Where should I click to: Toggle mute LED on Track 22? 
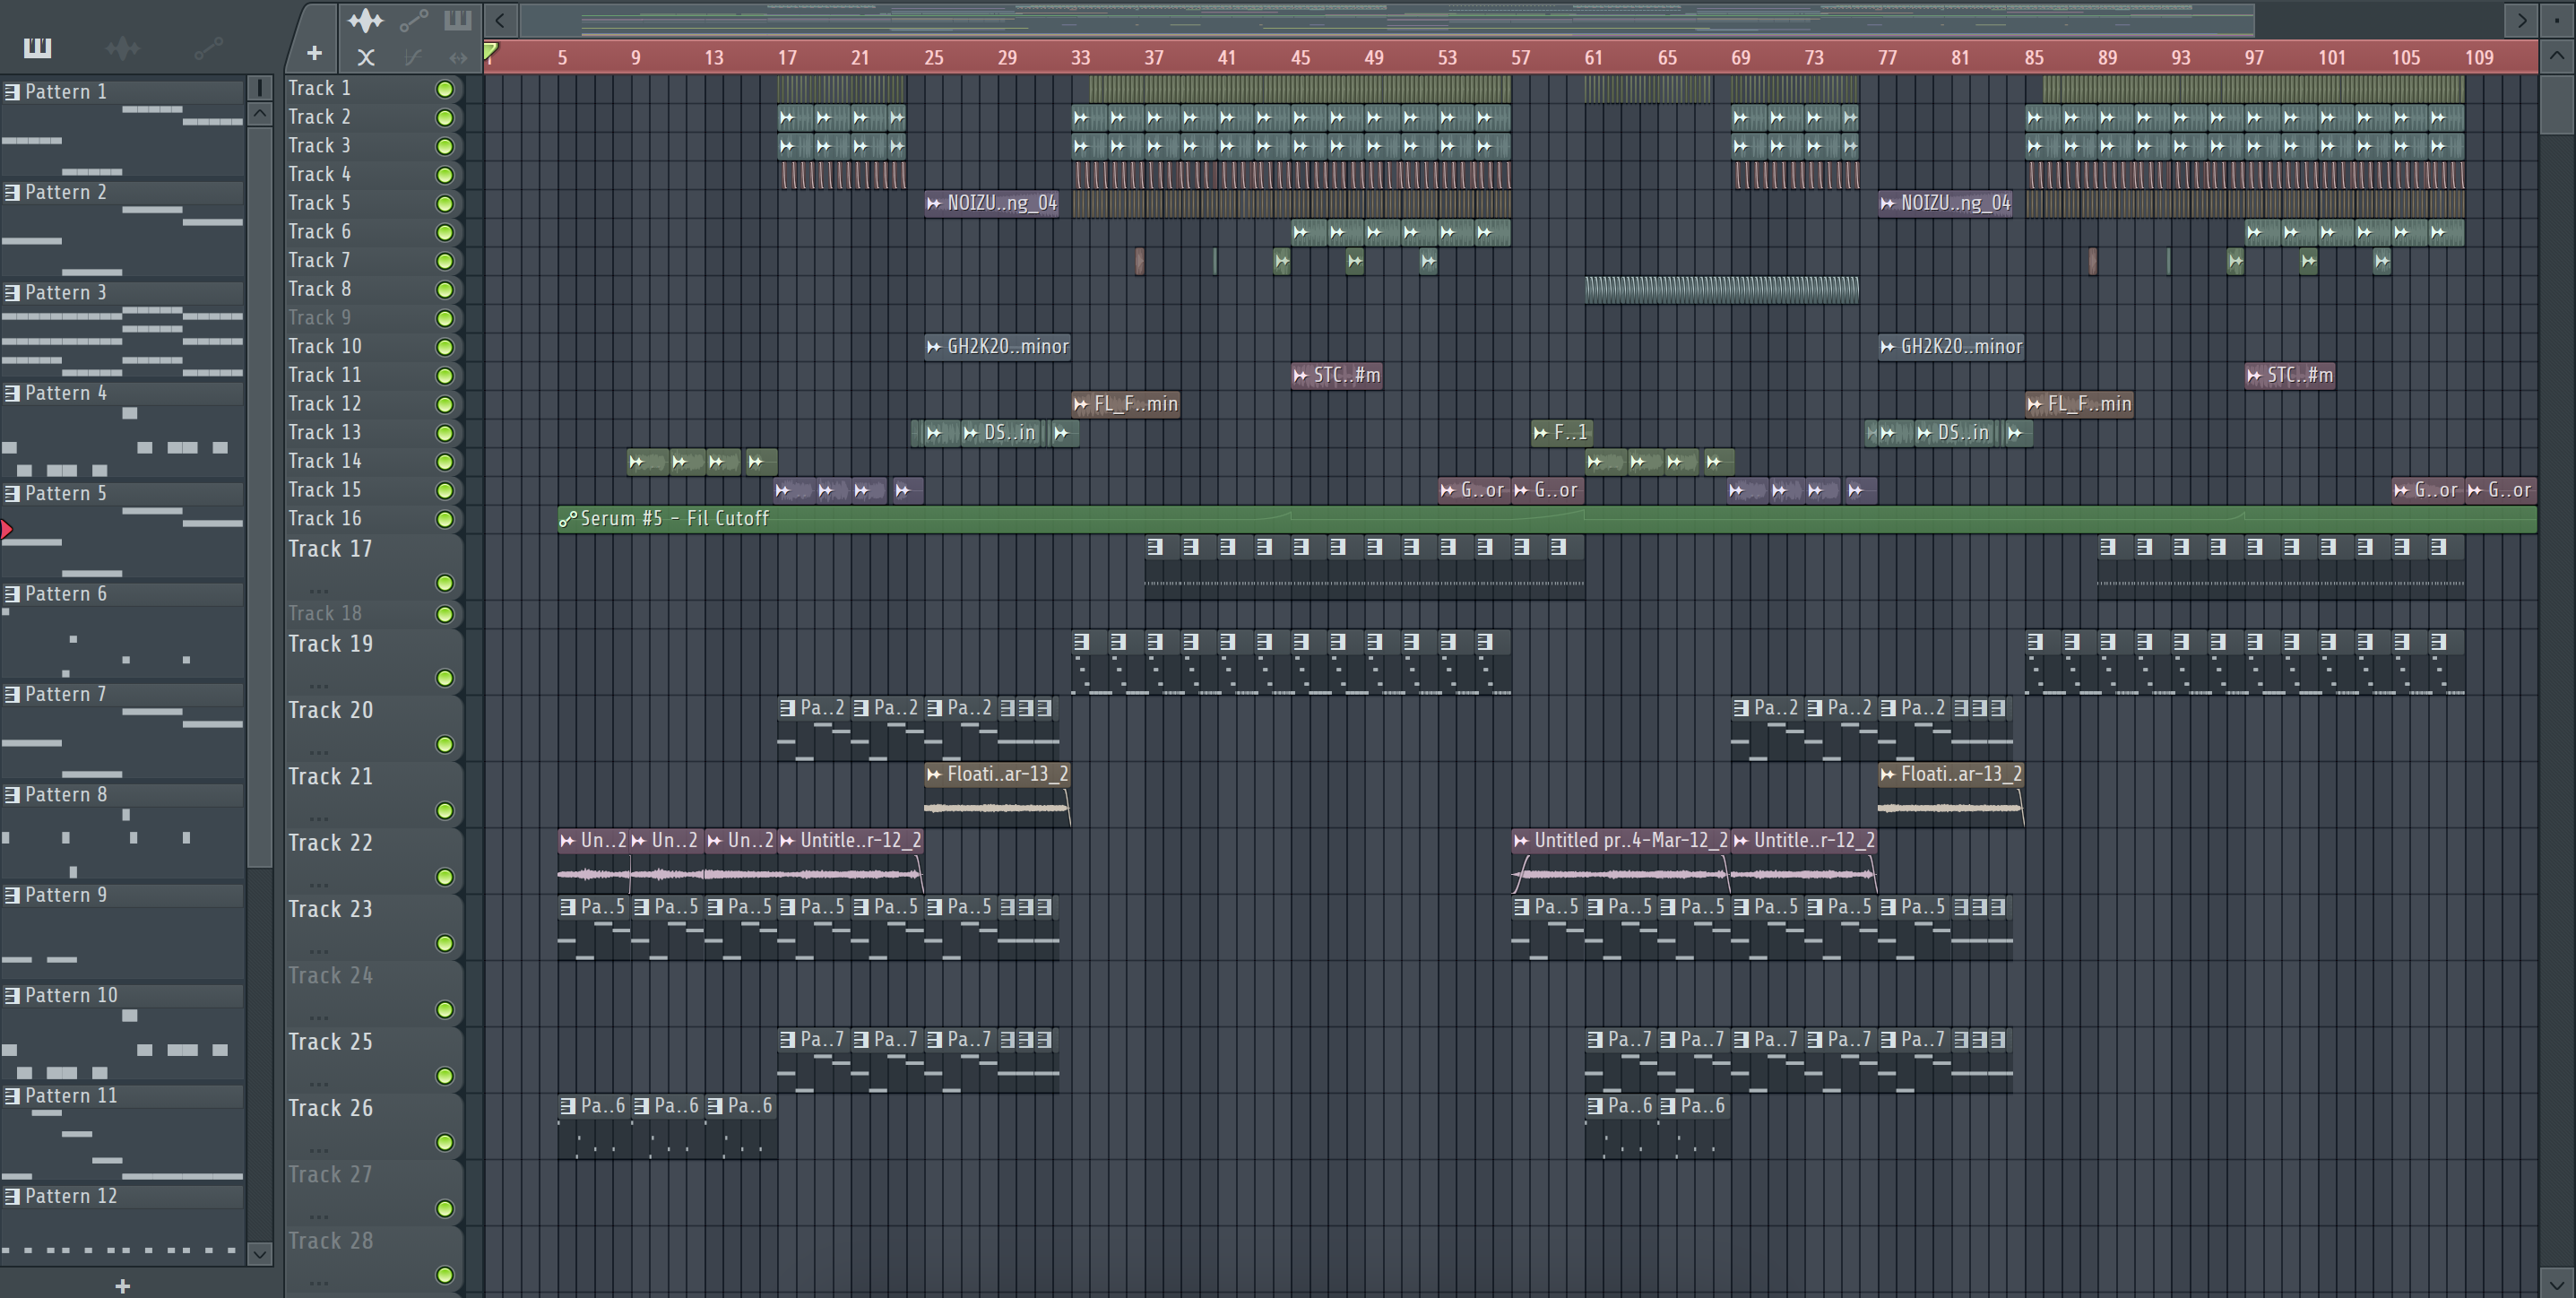445,877
